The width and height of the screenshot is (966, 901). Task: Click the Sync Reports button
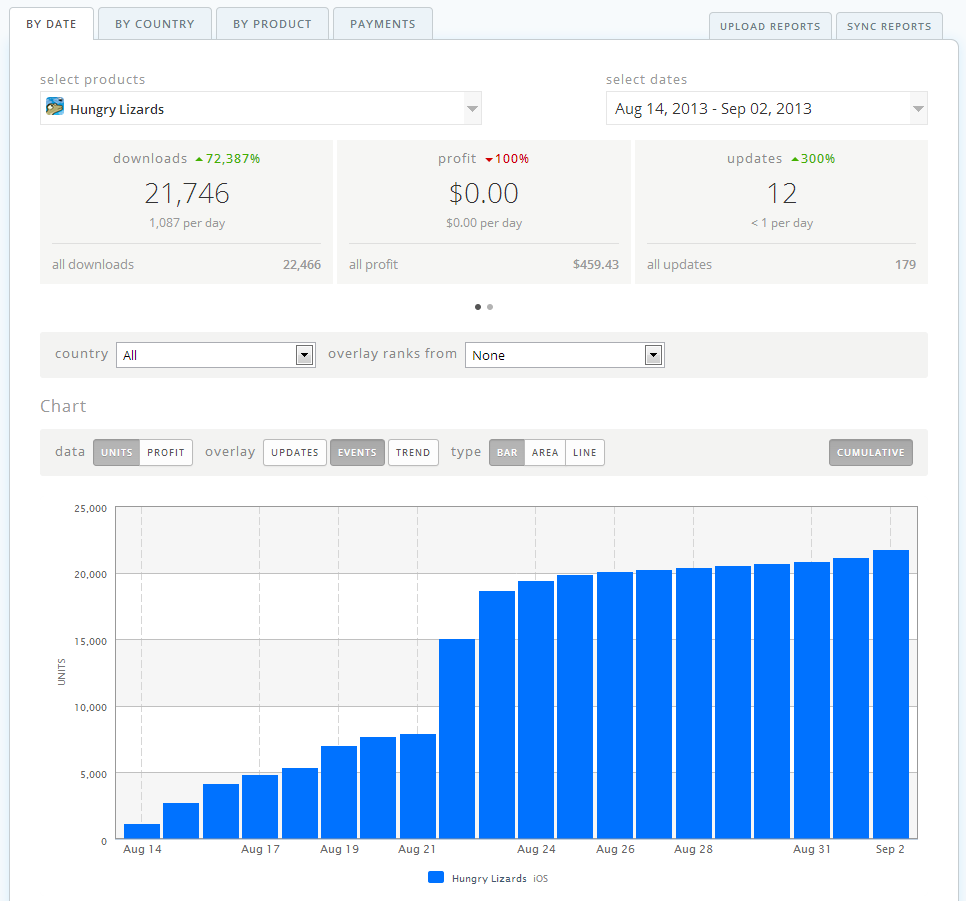tap(889, 26)
